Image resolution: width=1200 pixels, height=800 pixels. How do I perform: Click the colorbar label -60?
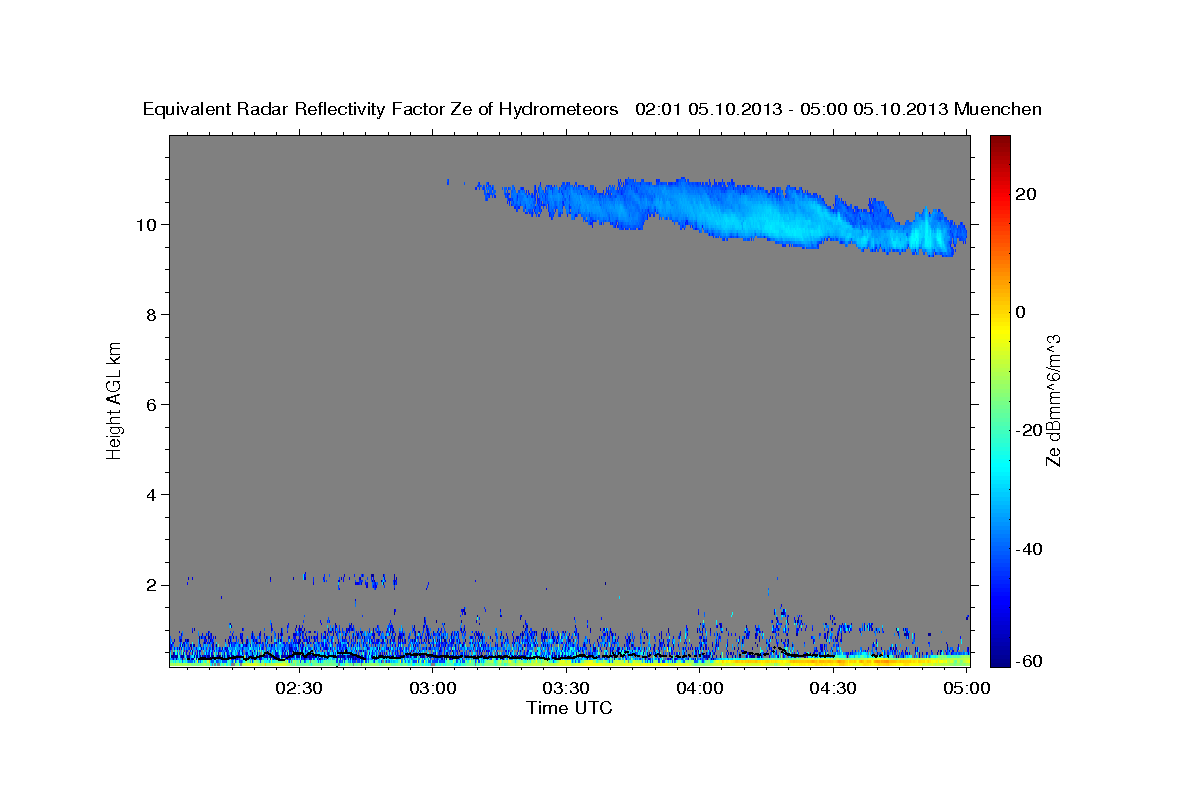coord(1029,661)
